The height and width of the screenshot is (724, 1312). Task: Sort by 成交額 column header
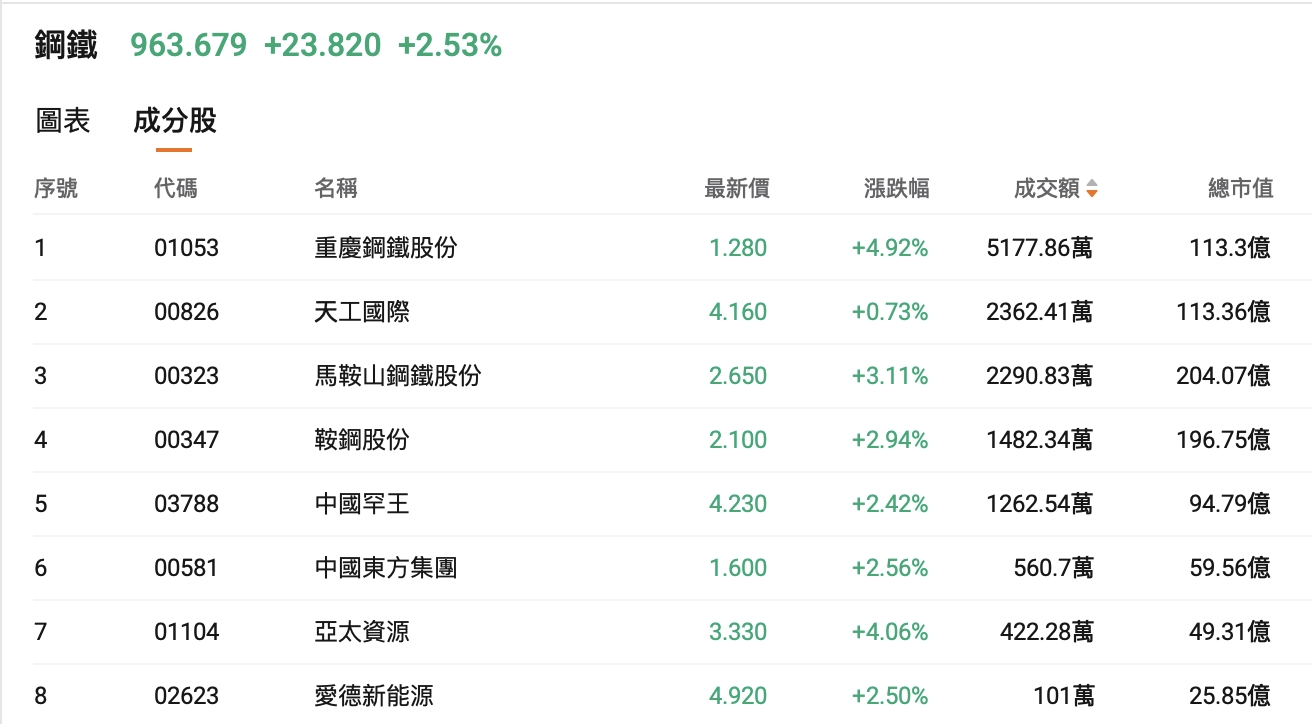pyautogui.click(x=1046, y=188)
